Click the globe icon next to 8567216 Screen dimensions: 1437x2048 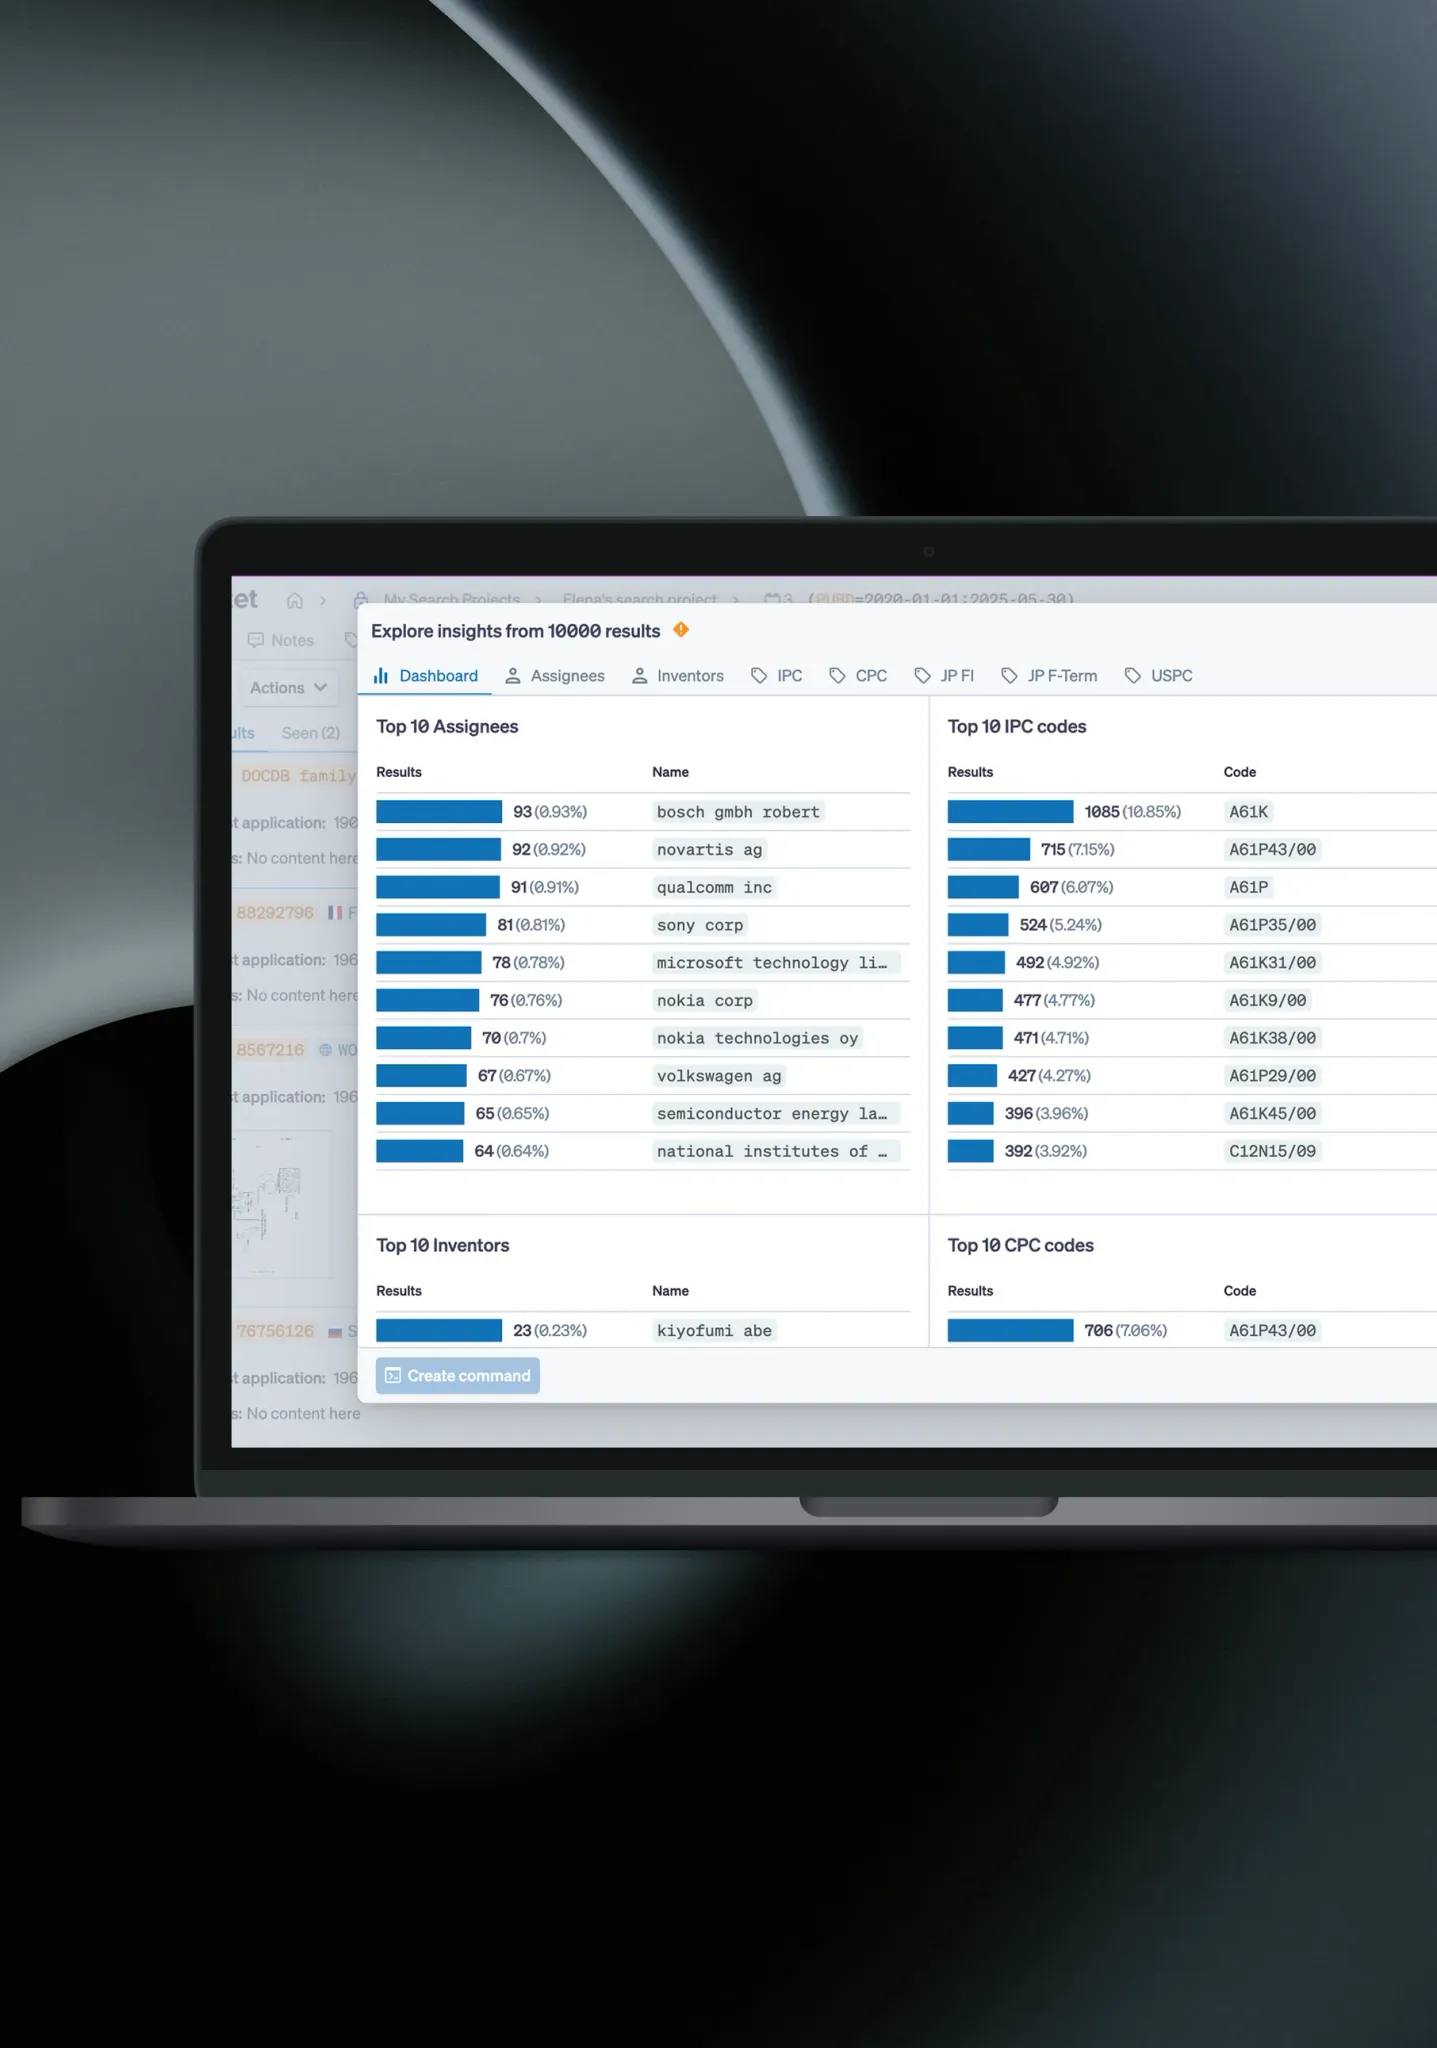[325, 1050]
